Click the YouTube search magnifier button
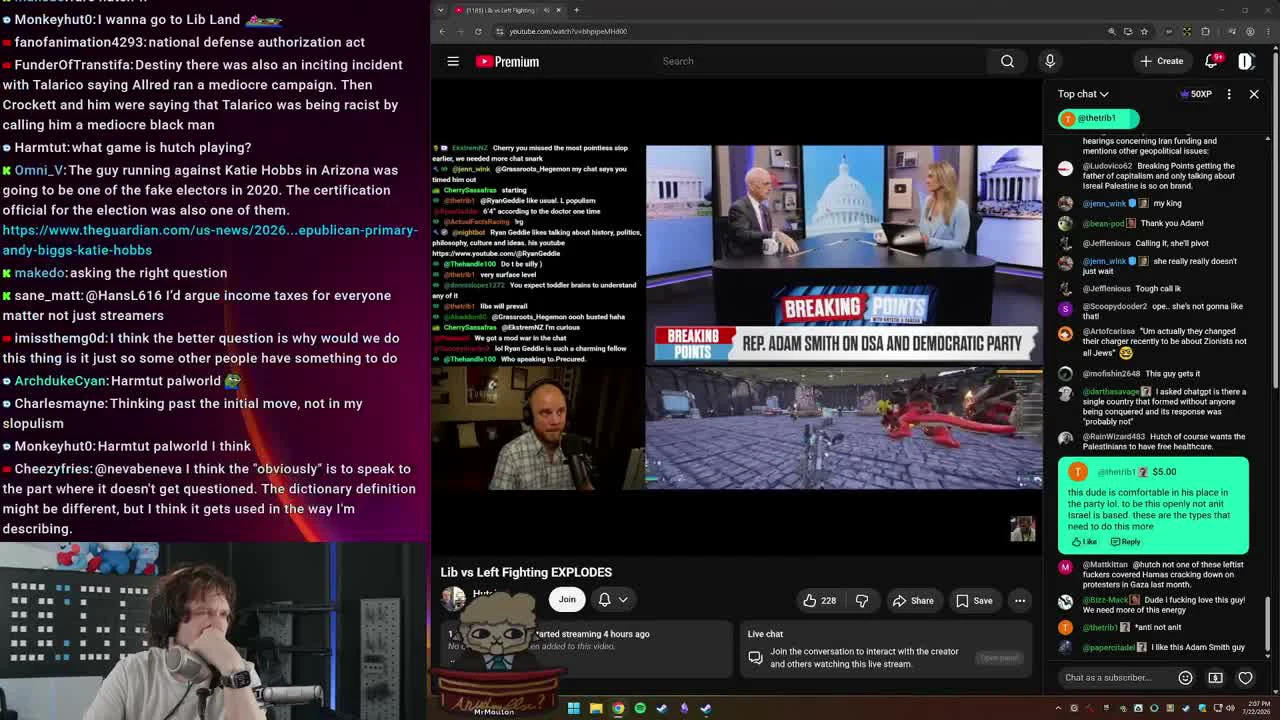This screenshot has height=720, width=1280. coord(1007,61)
